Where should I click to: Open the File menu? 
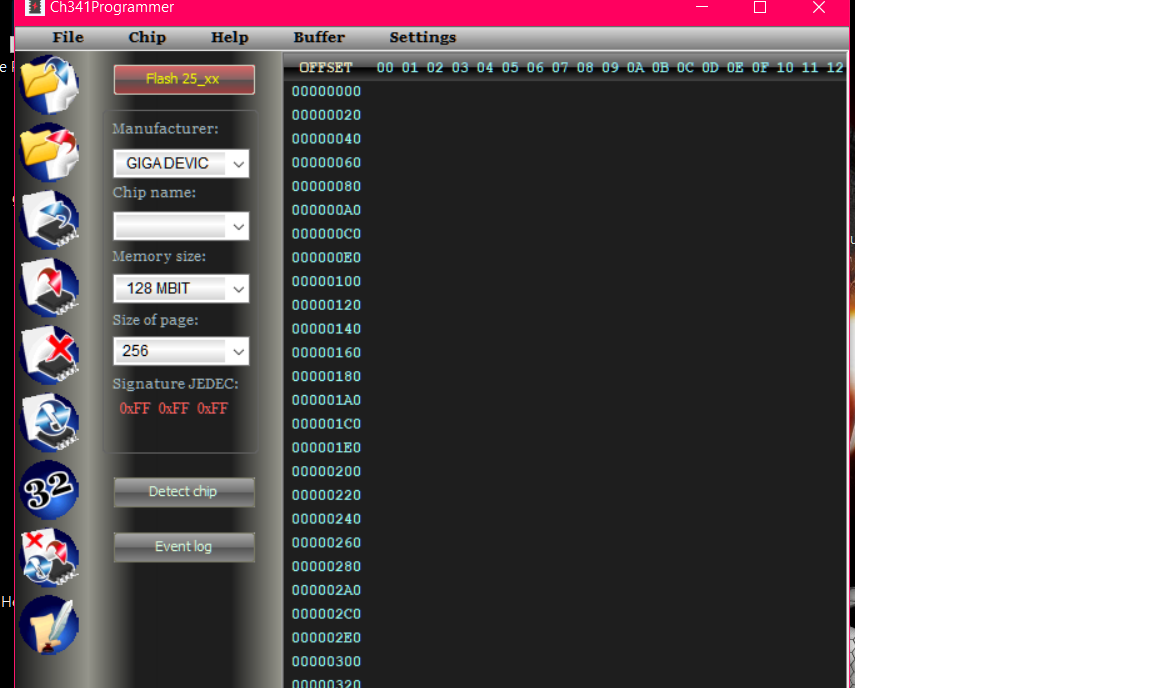tap(68, 37)
